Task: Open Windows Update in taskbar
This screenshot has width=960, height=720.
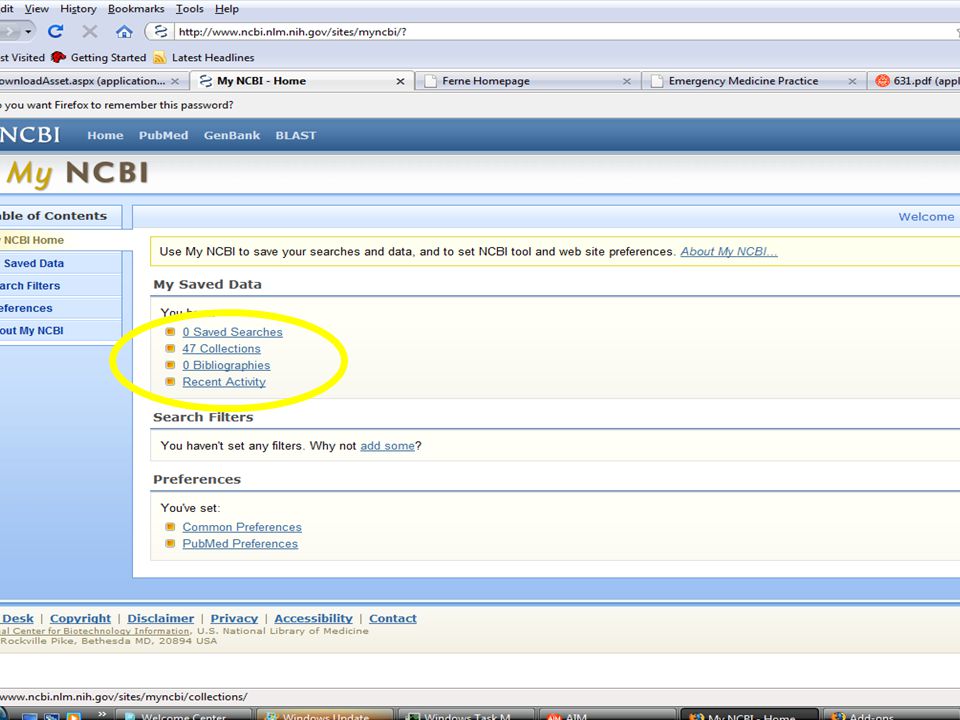Action: click(324, 715)
